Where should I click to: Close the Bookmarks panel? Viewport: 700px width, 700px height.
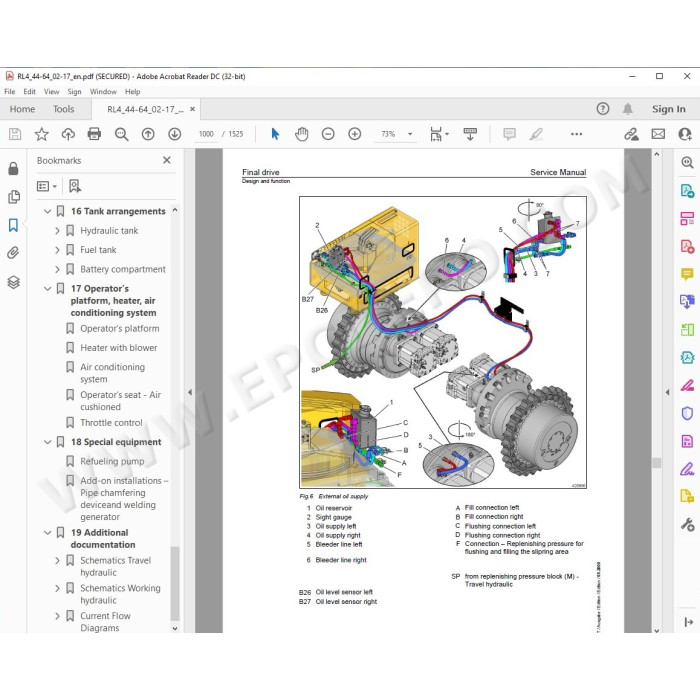point(167,160)
